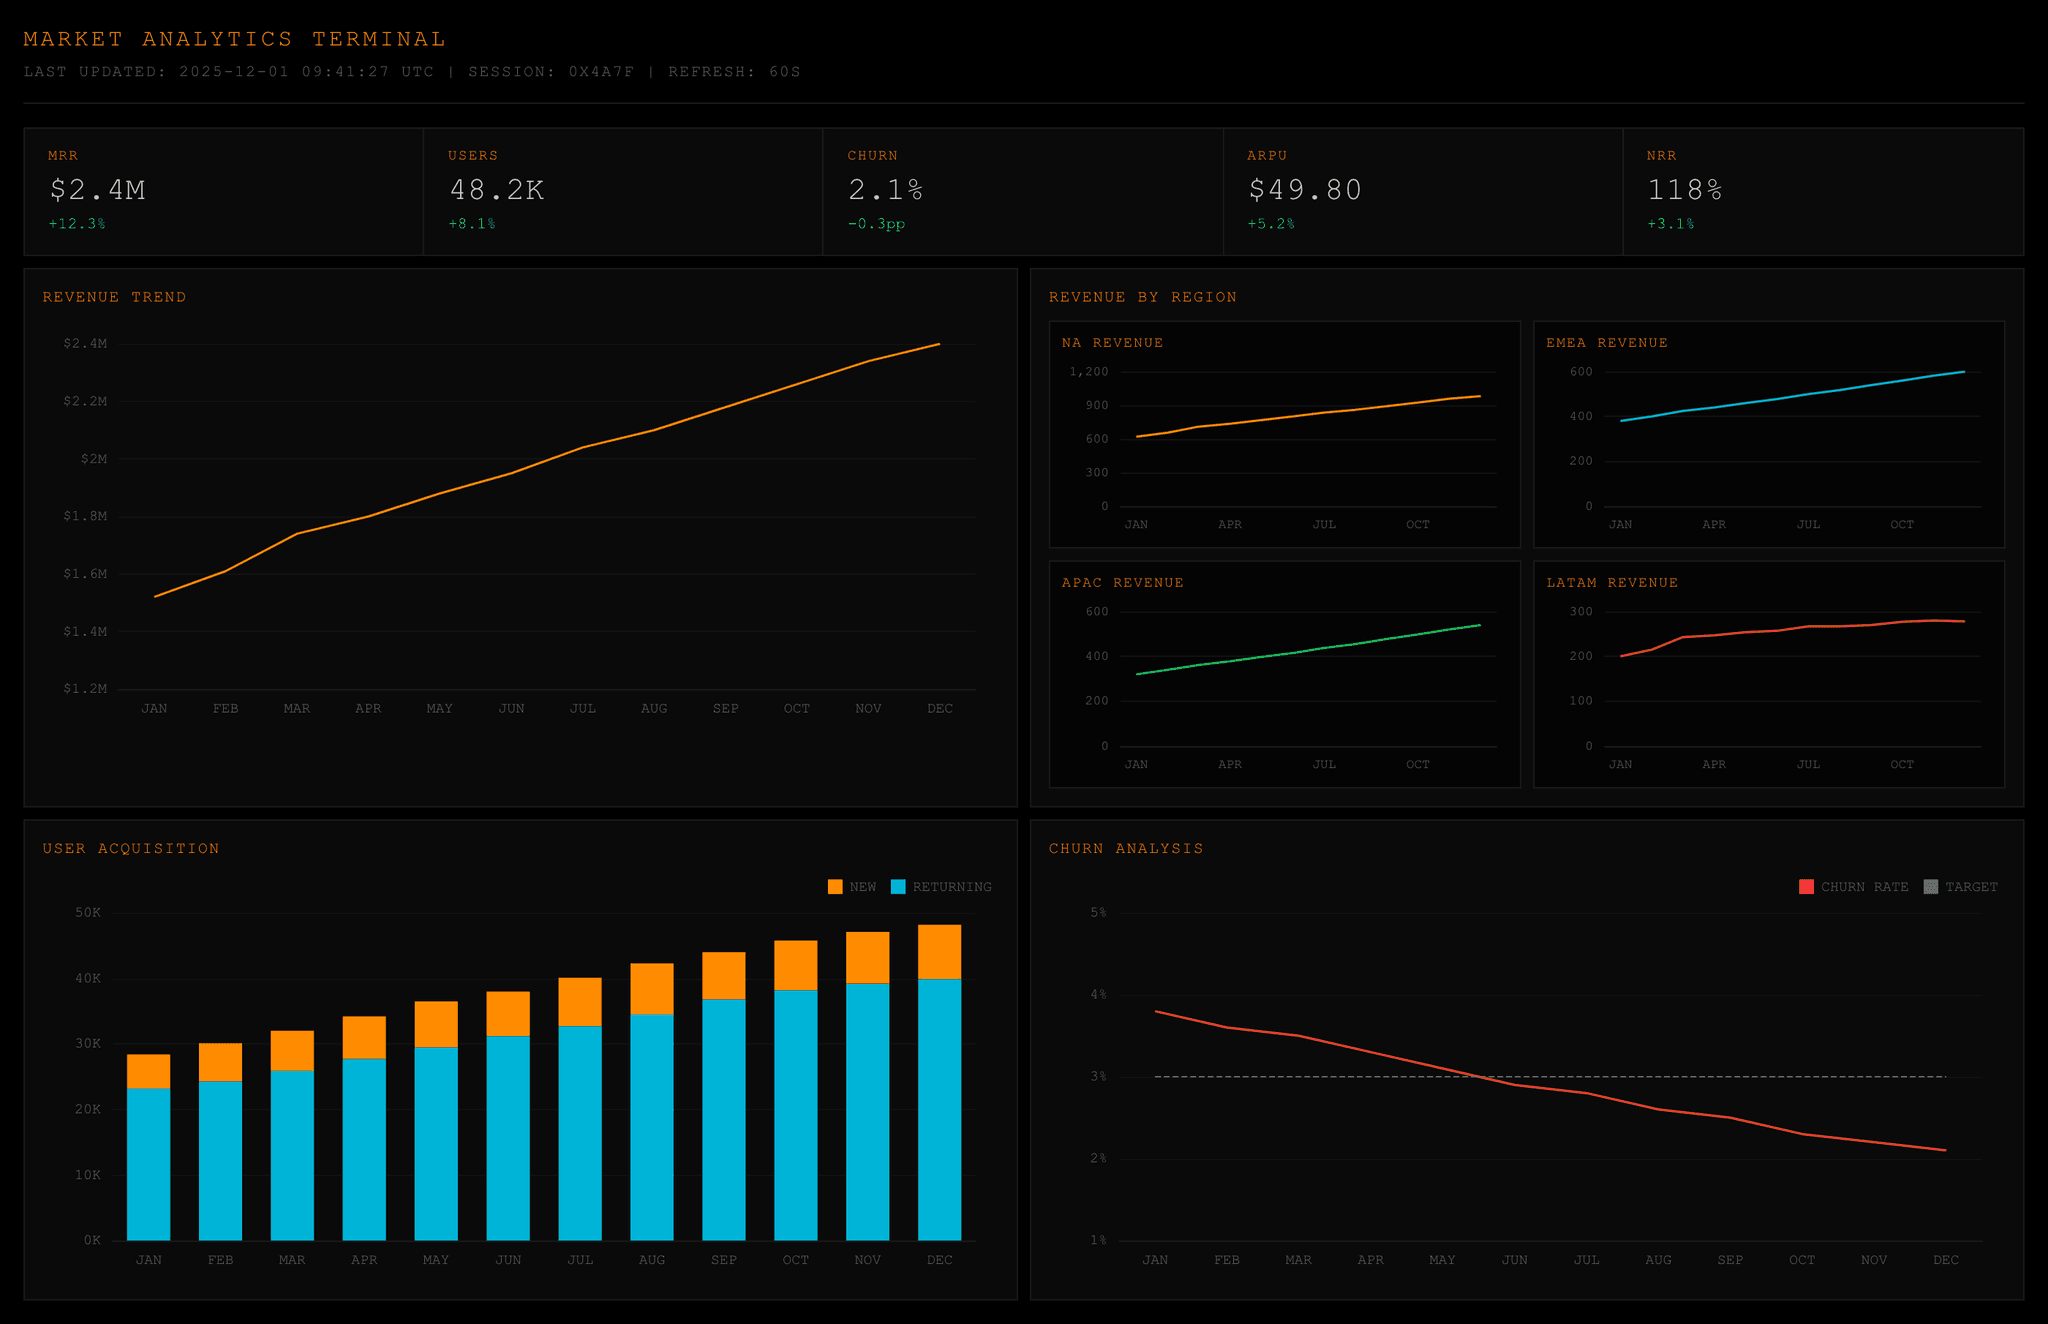2048x1324 pixels.
Task: Click the Revenue Trend panel title
Action: pyautogui.click(x=114, y=297)
